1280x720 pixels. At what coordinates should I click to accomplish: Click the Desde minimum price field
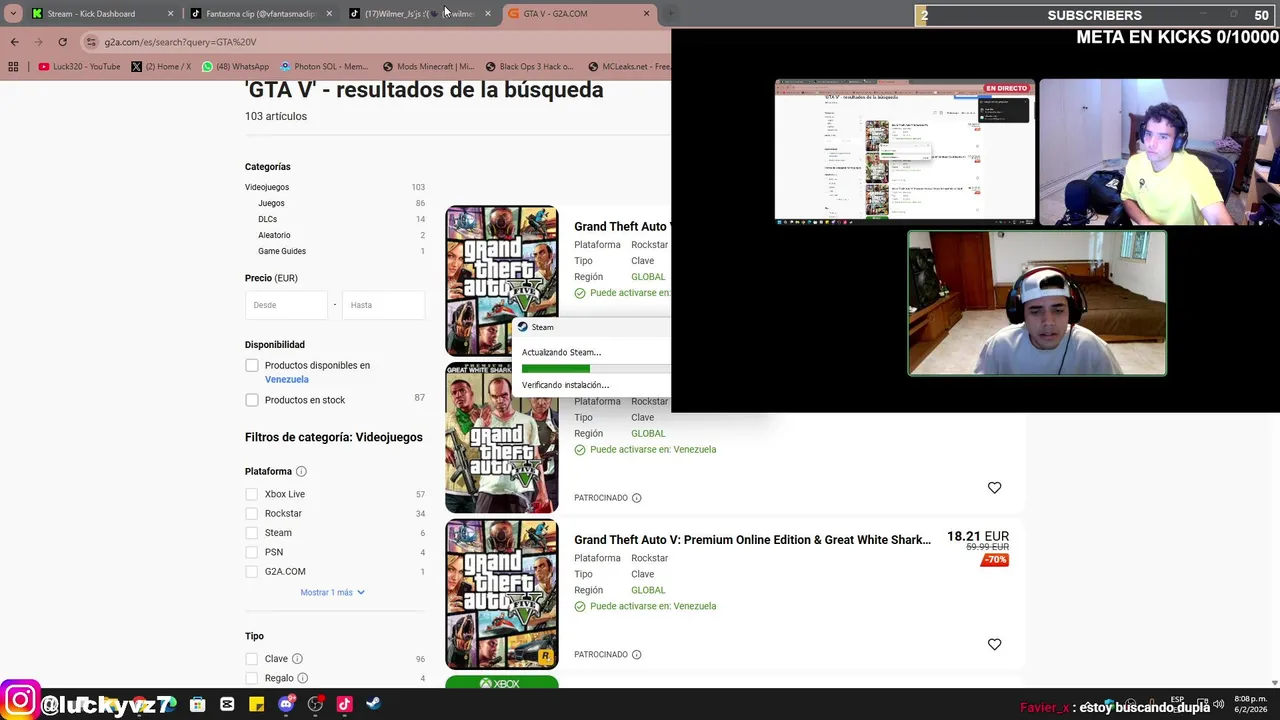point(286,305)
